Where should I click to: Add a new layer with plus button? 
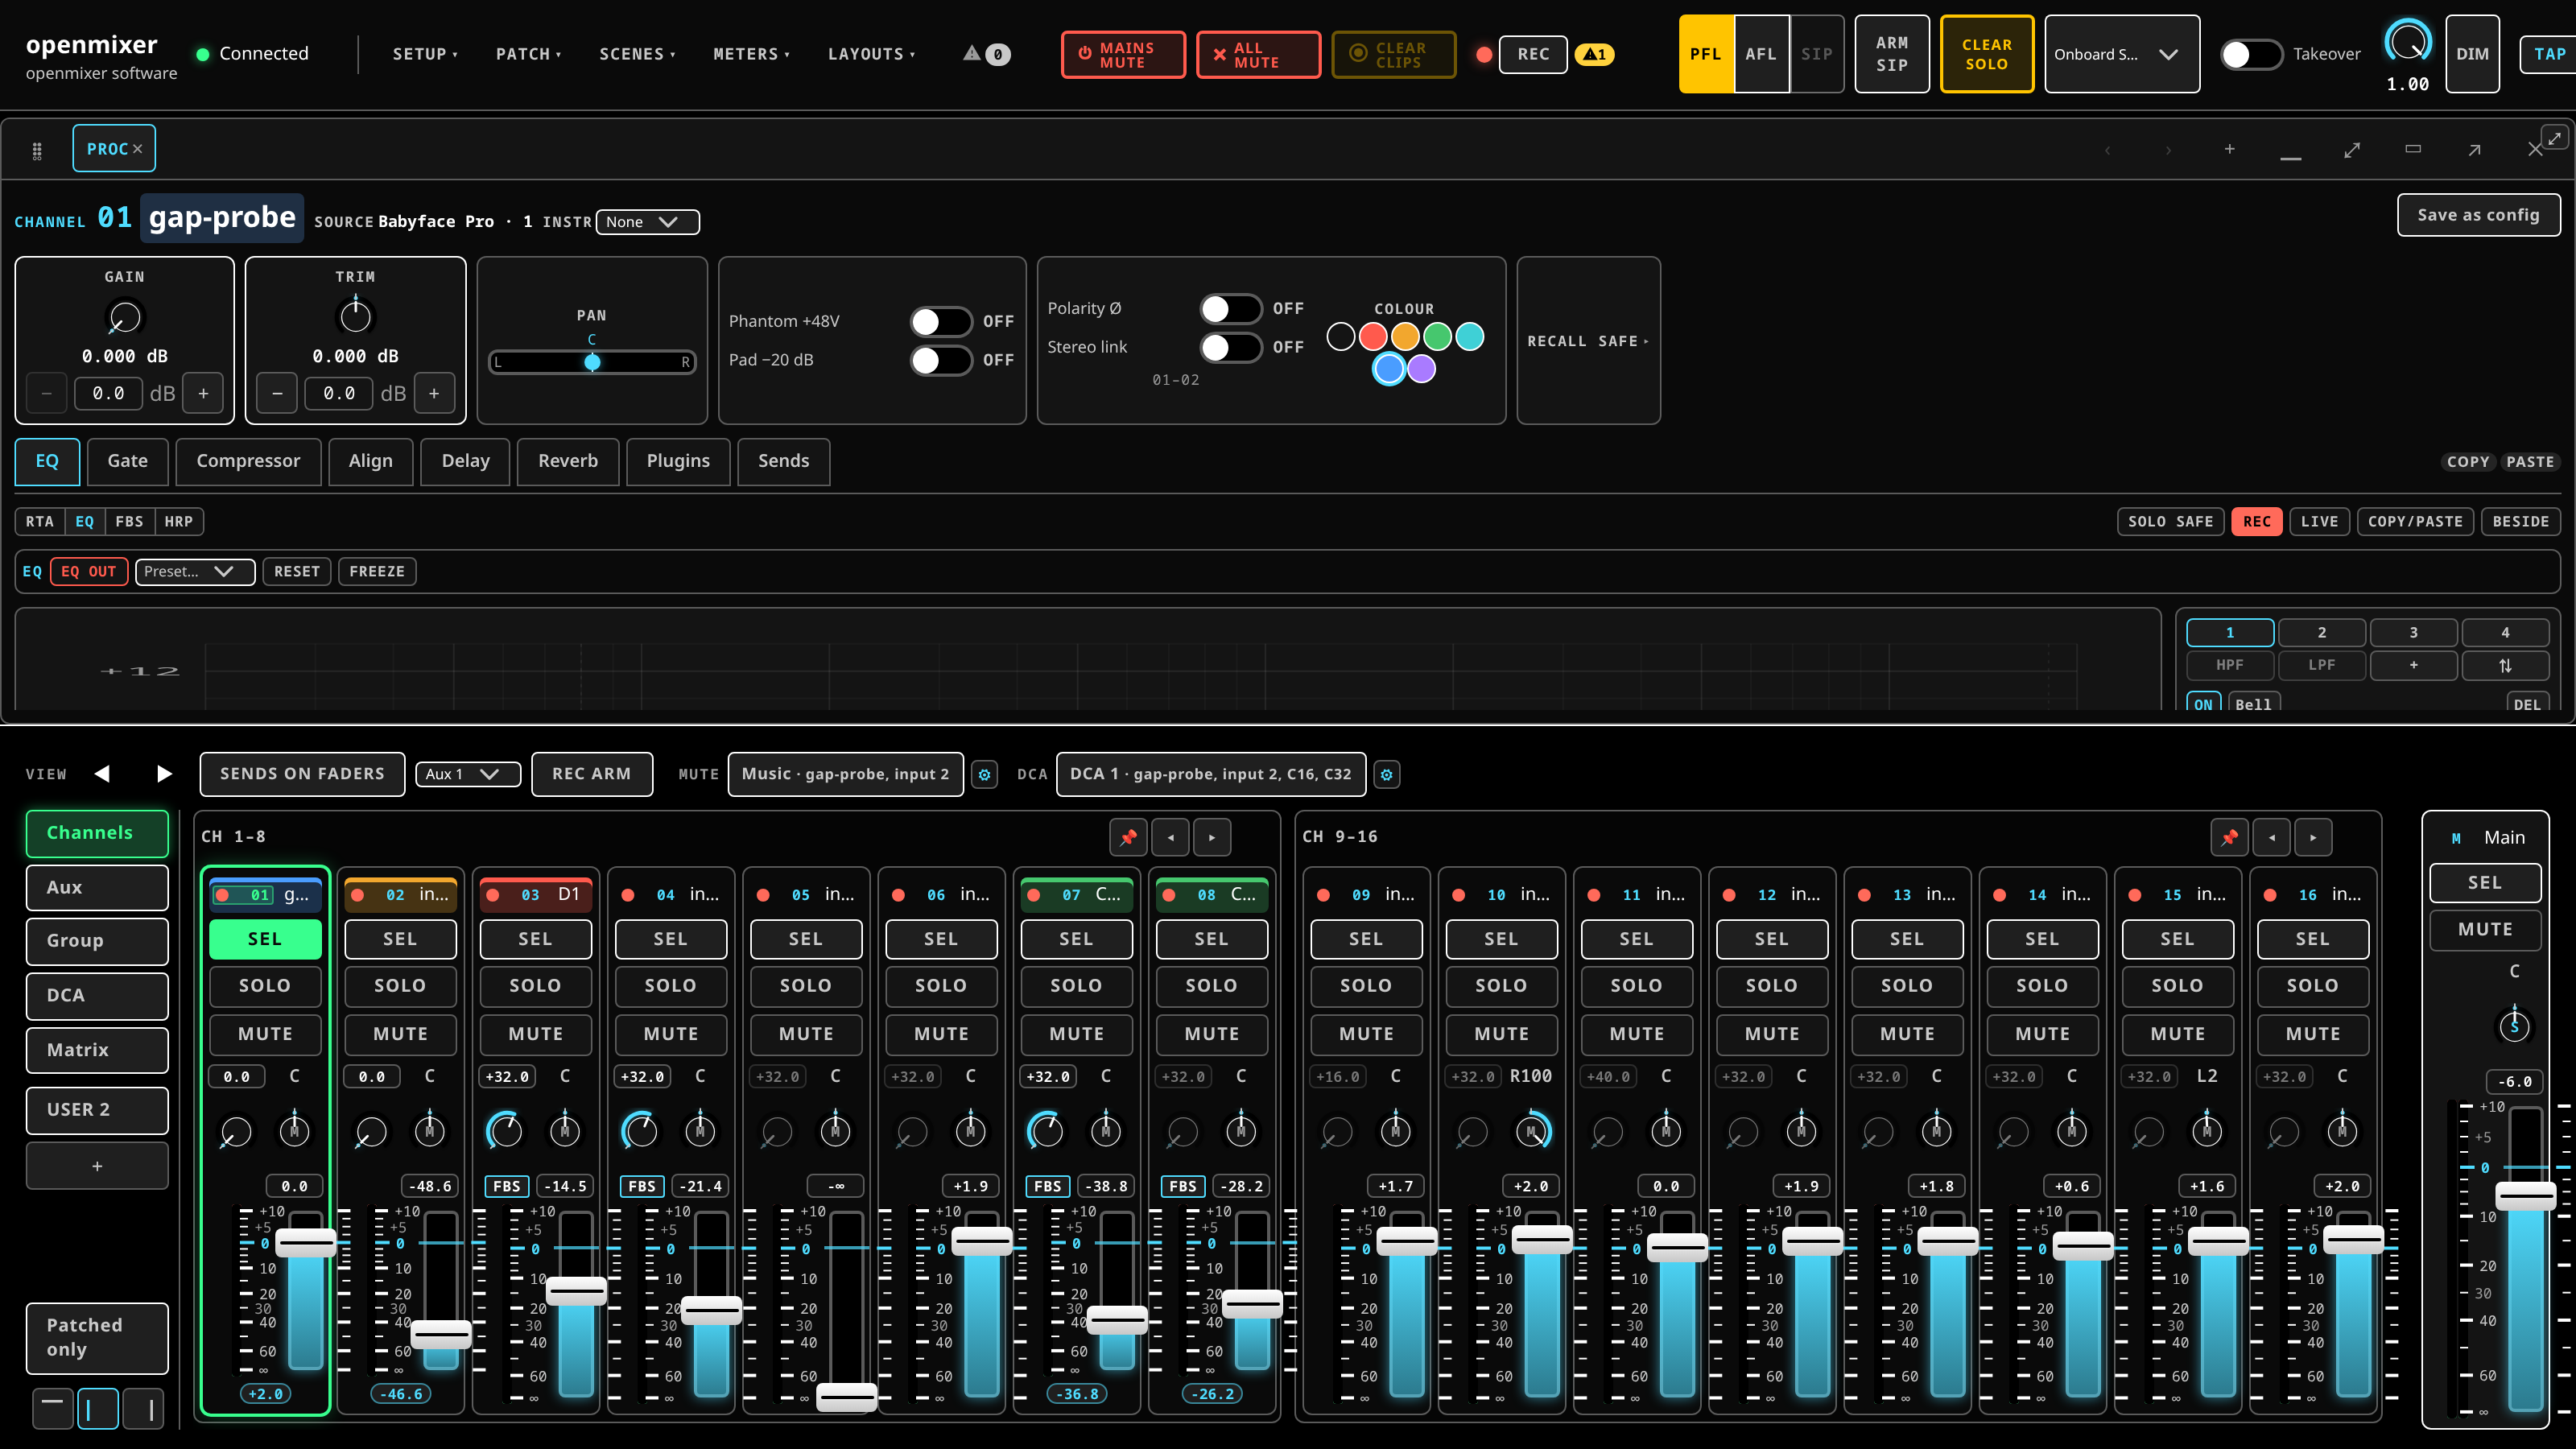click(x=97, y=1166)
